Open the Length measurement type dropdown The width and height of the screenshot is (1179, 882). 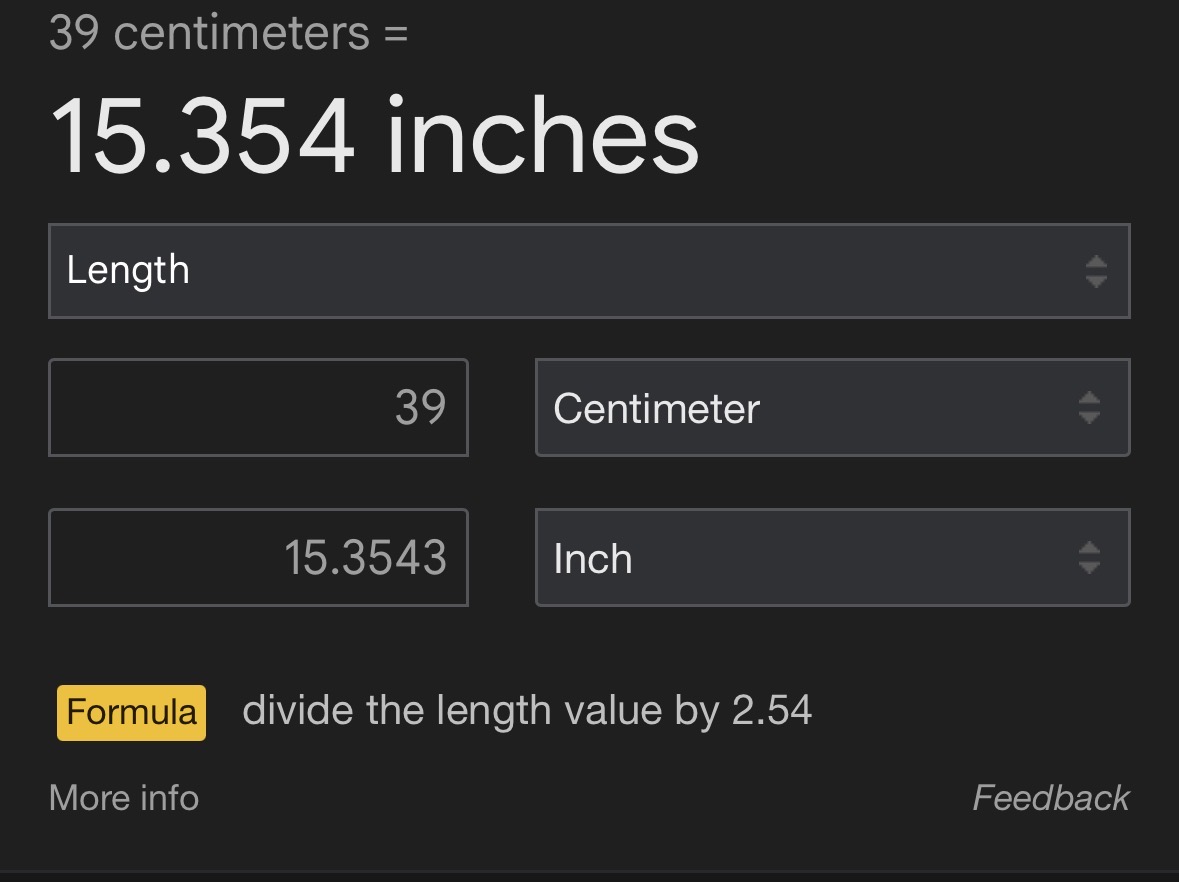[588, 271]
